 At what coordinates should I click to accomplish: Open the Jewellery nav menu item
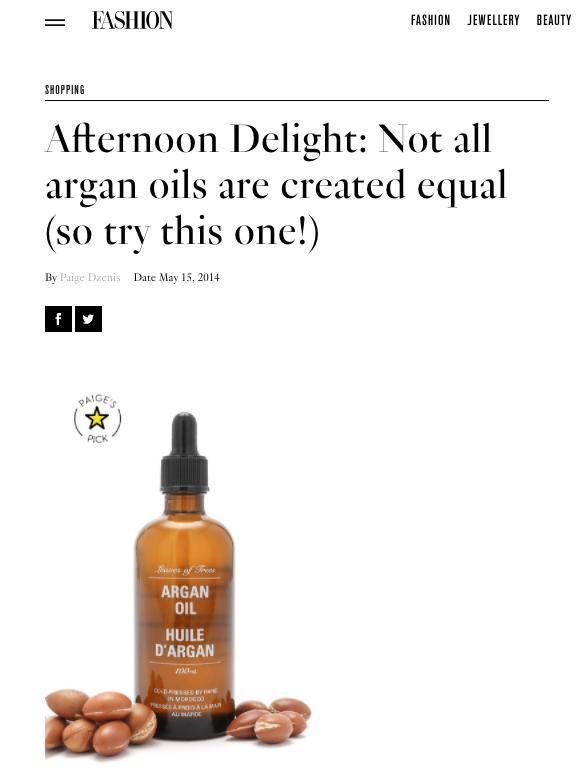(493, 20)
